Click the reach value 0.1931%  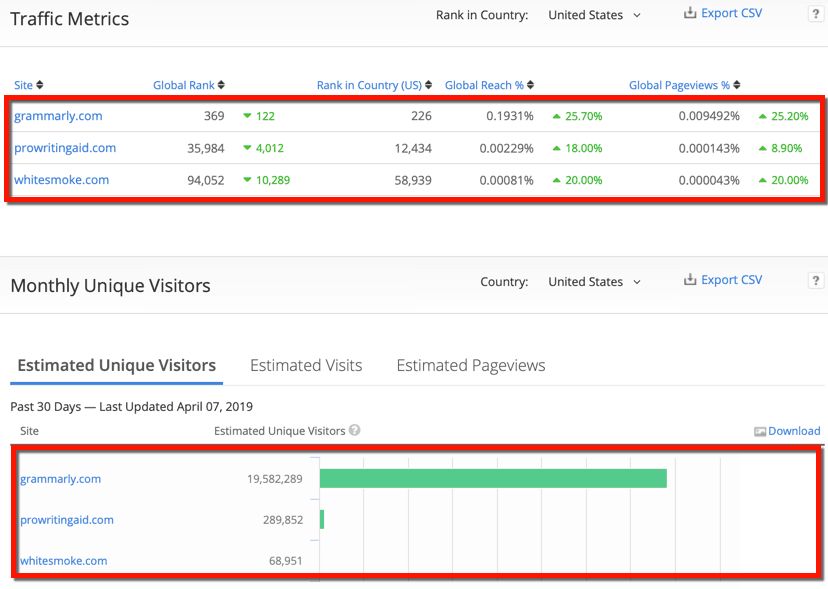tap(510, 116)
